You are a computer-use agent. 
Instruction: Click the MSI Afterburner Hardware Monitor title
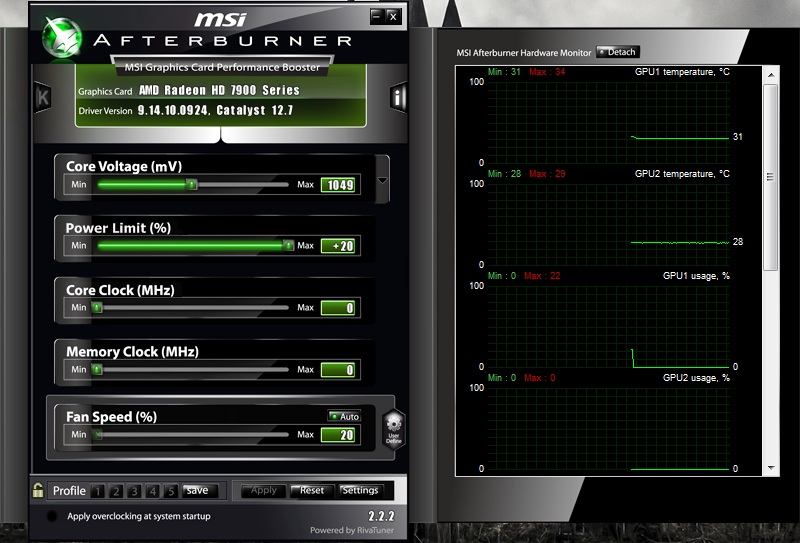(523, 53)
